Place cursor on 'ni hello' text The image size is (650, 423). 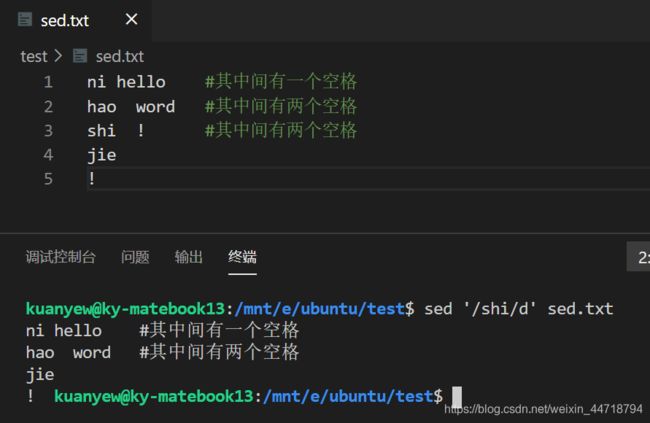pos(126,82)
